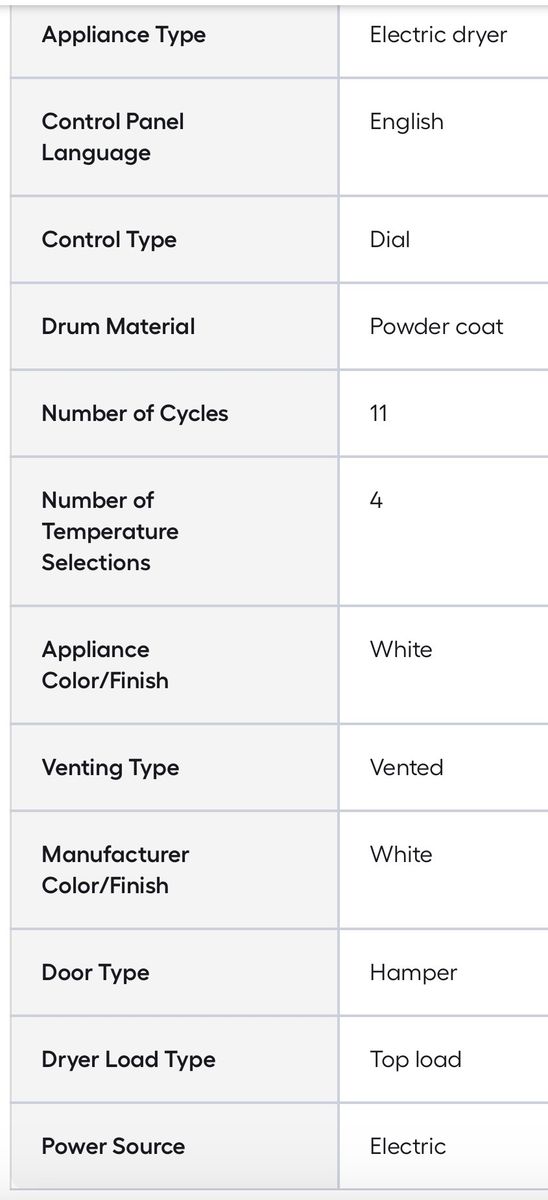Select the Number of Cycles label
Image resolution: width=548 pixels, height=1200 pixels.
coord(135,413)
